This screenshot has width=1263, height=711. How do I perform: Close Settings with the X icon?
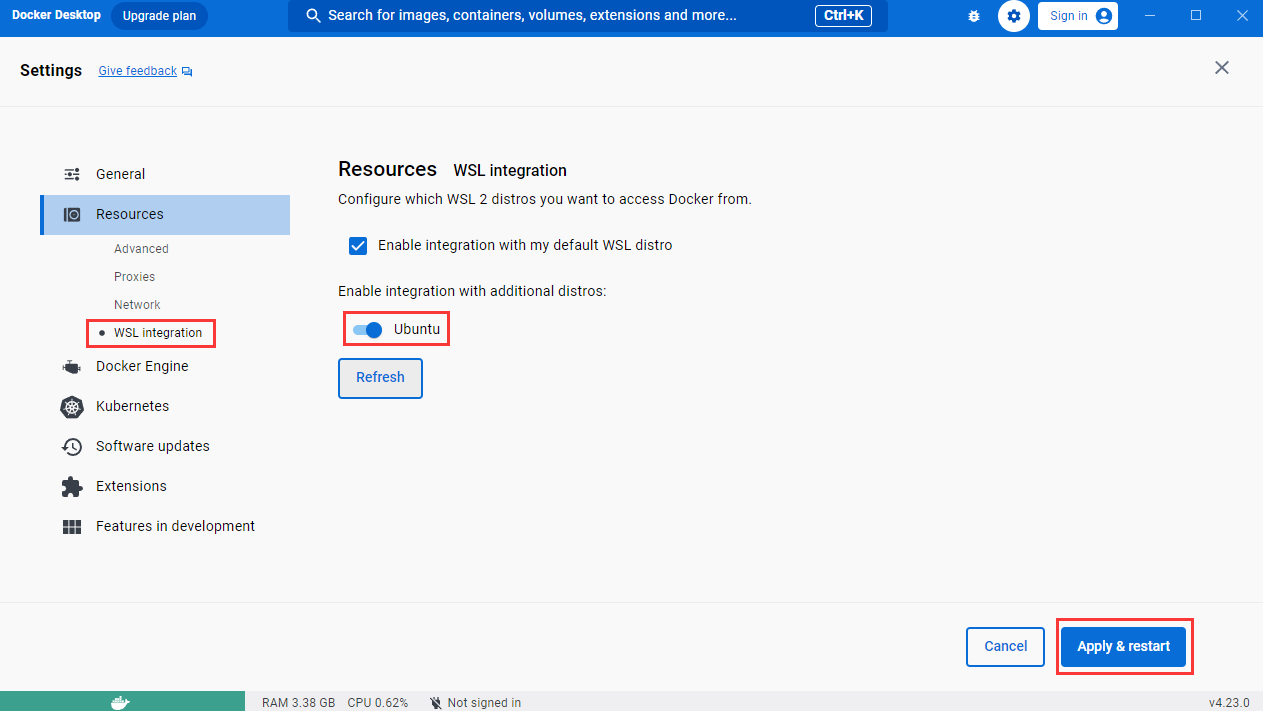[x=1221, y=67]
